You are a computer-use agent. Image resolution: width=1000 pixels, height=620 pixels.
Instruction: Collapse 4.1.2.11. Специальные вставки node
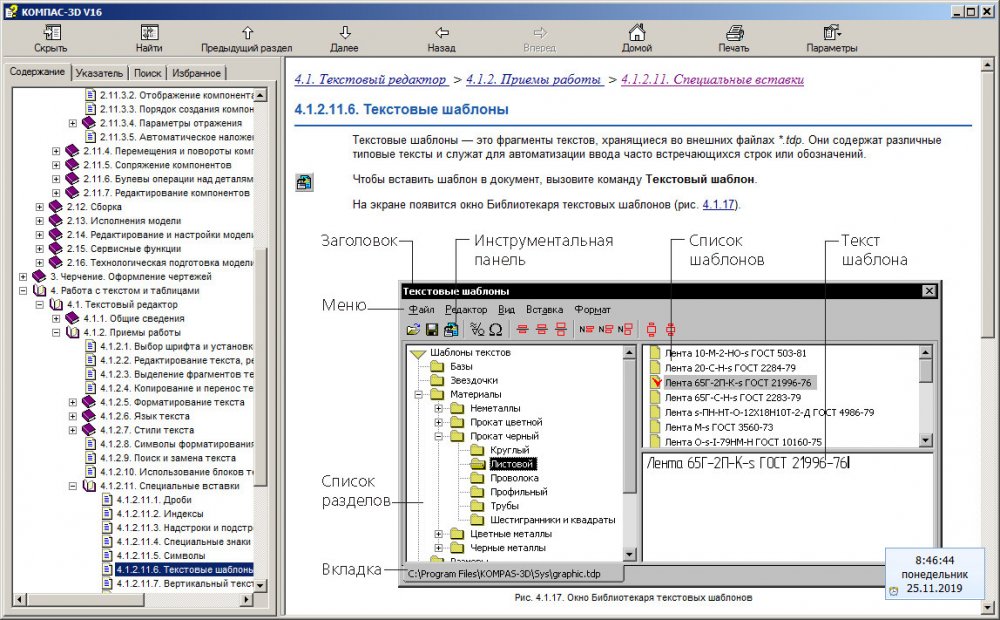click(73, 486)
